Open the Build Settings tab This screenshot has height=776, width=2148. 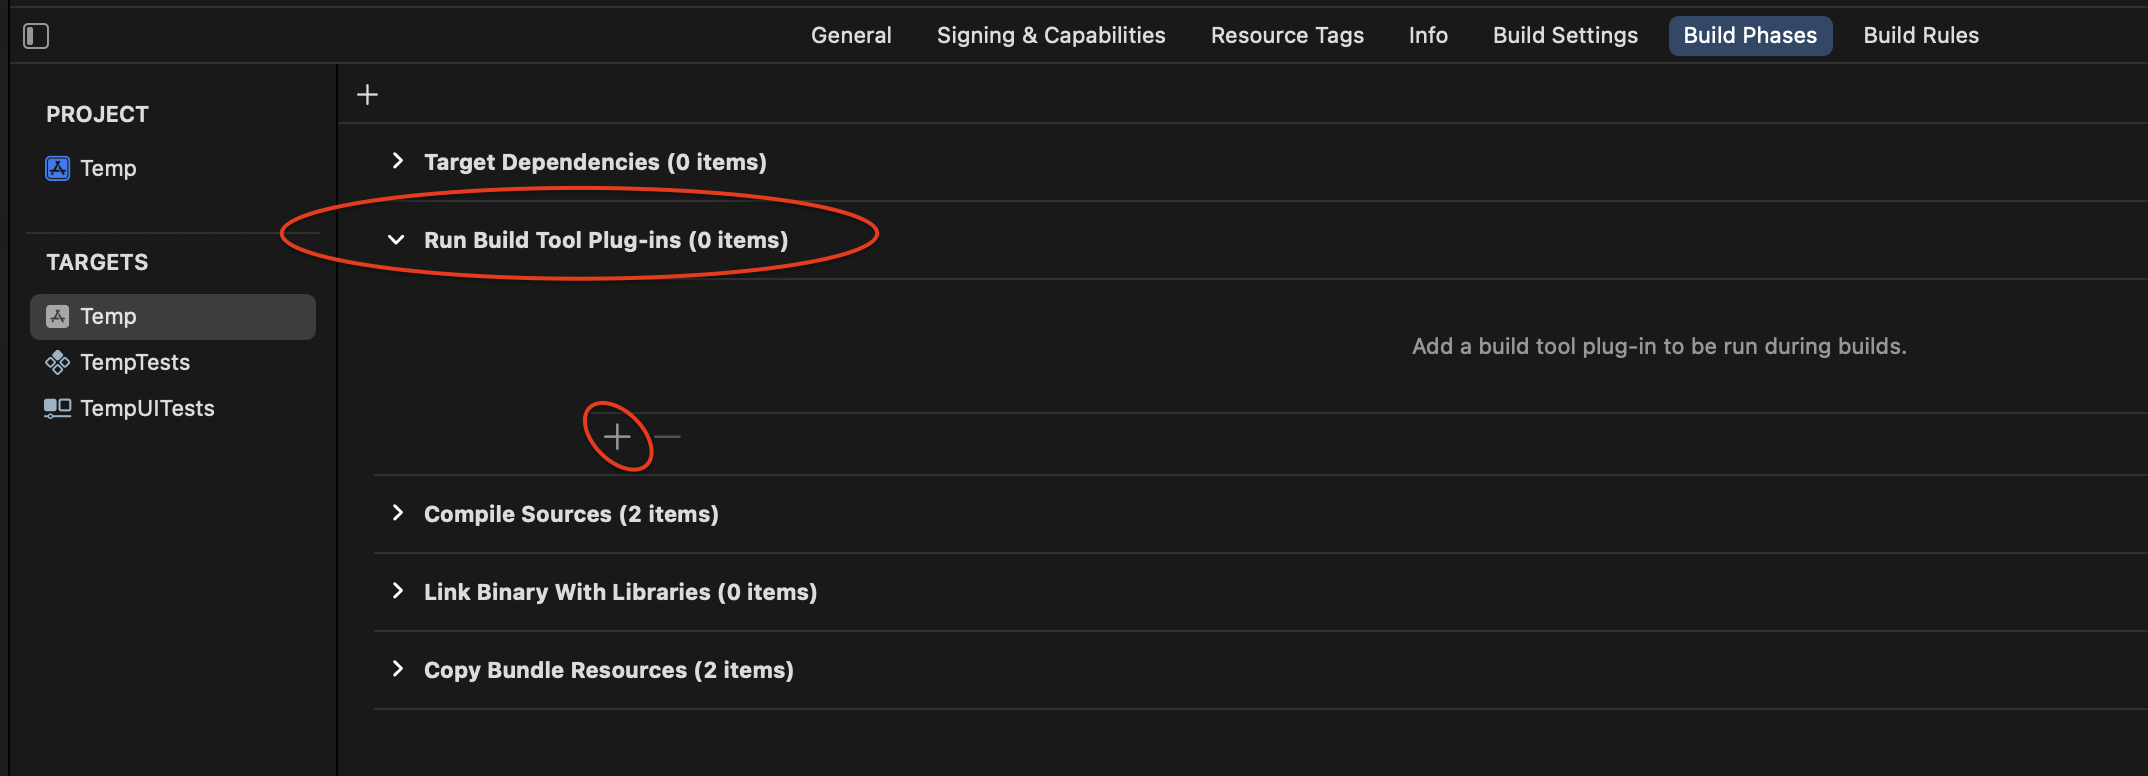[1565, 35]
